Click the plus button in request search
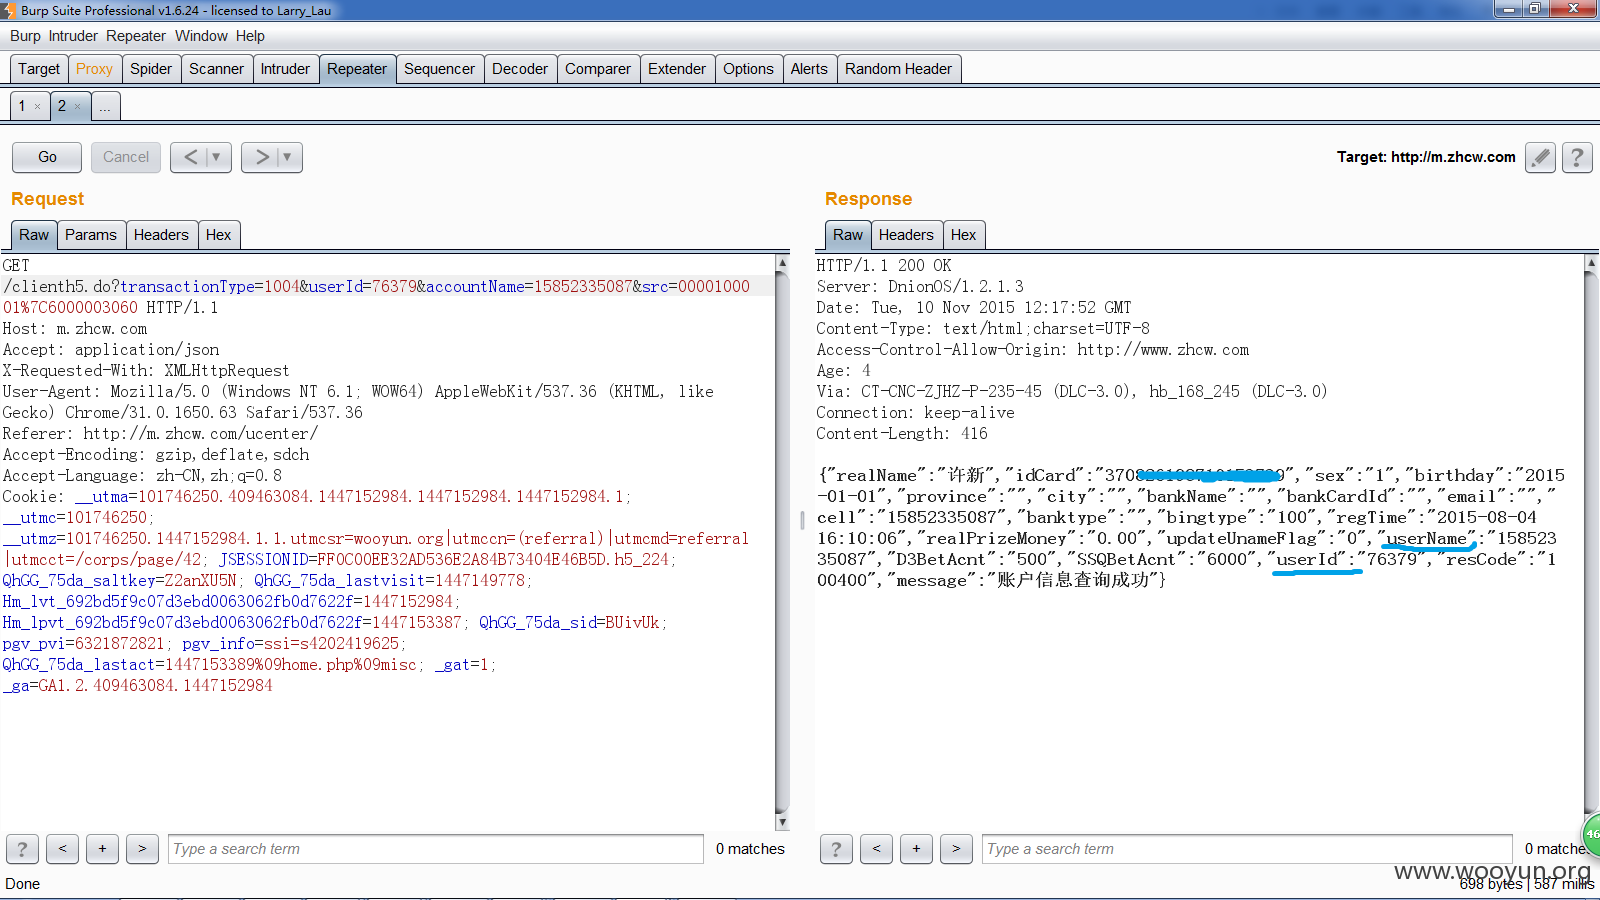This screenshot has width=1600, height=900. tap(102, 849)
